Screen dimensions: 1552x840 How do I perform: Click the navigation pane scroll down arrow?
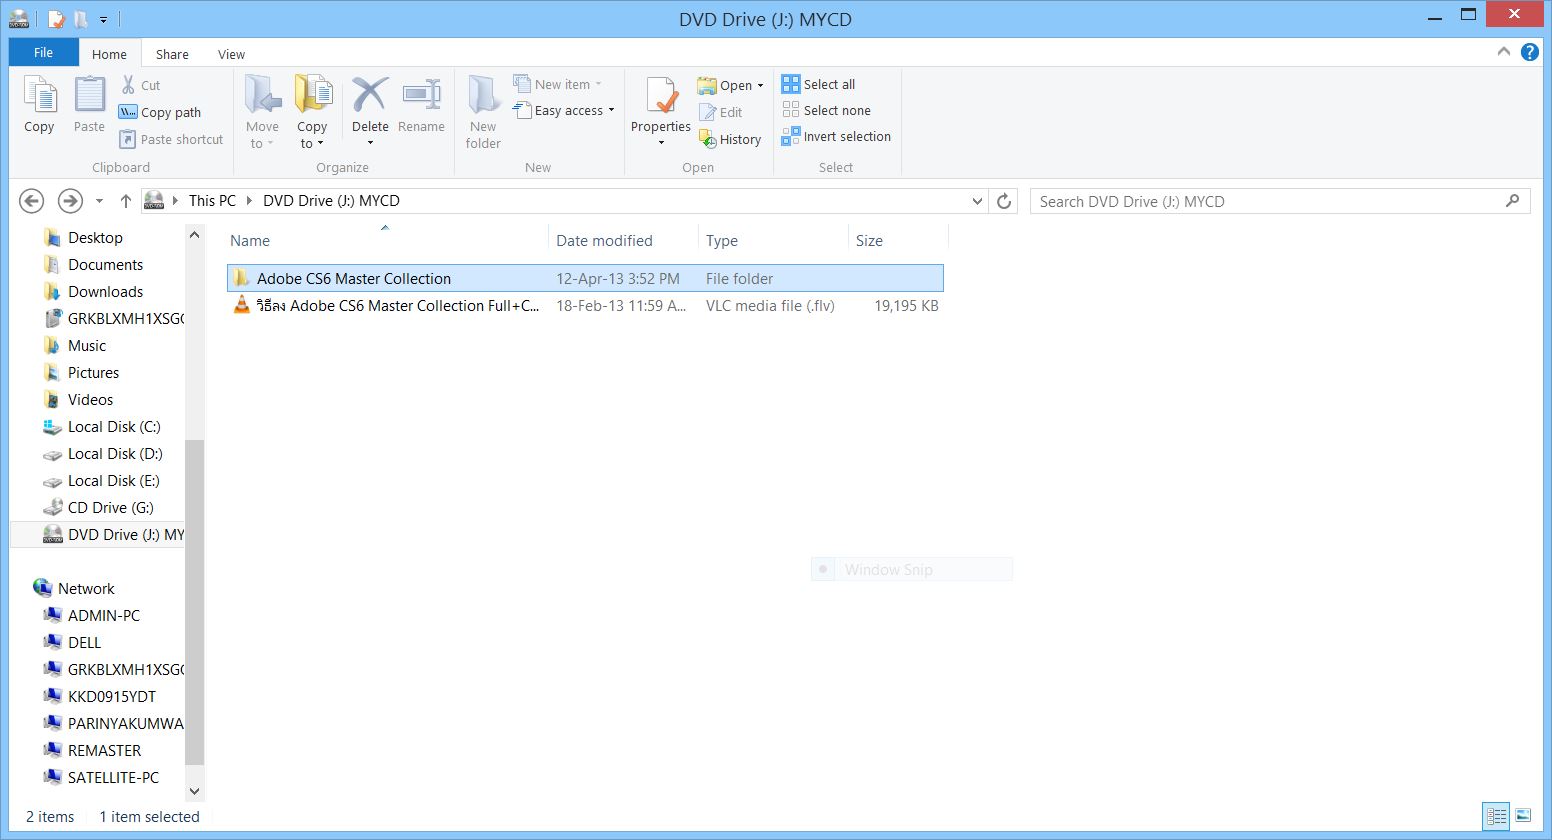(195, 791)
